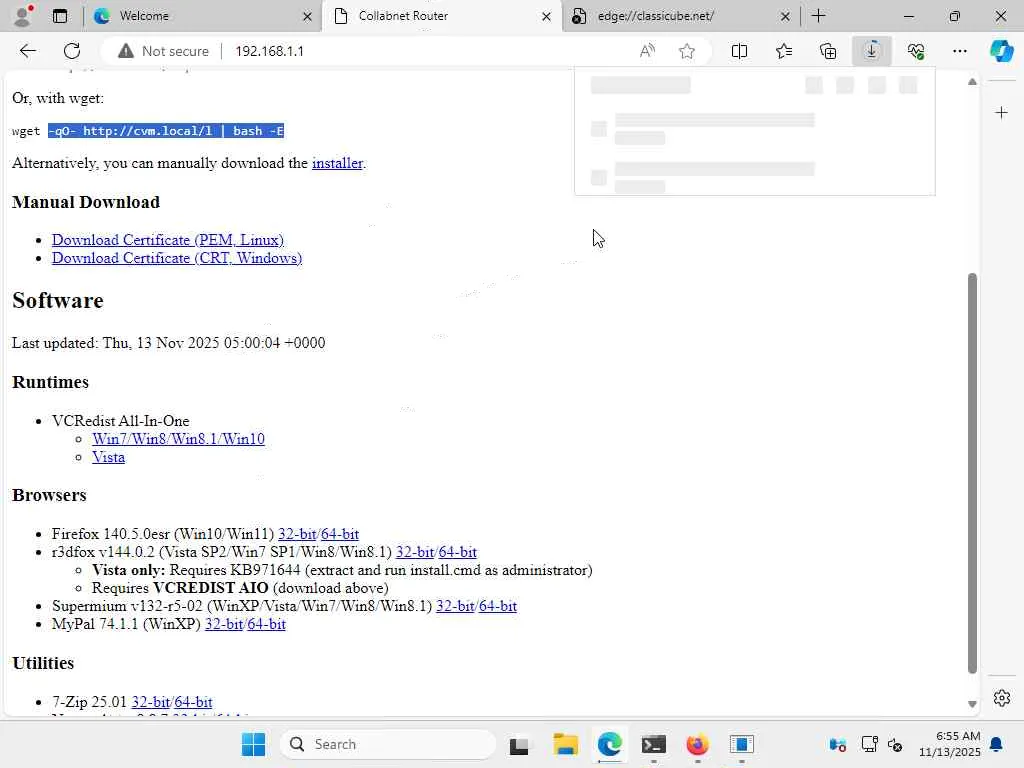Download MyPal 74.1.1 32-bit

pyautogui.click(x=224, y=624)
